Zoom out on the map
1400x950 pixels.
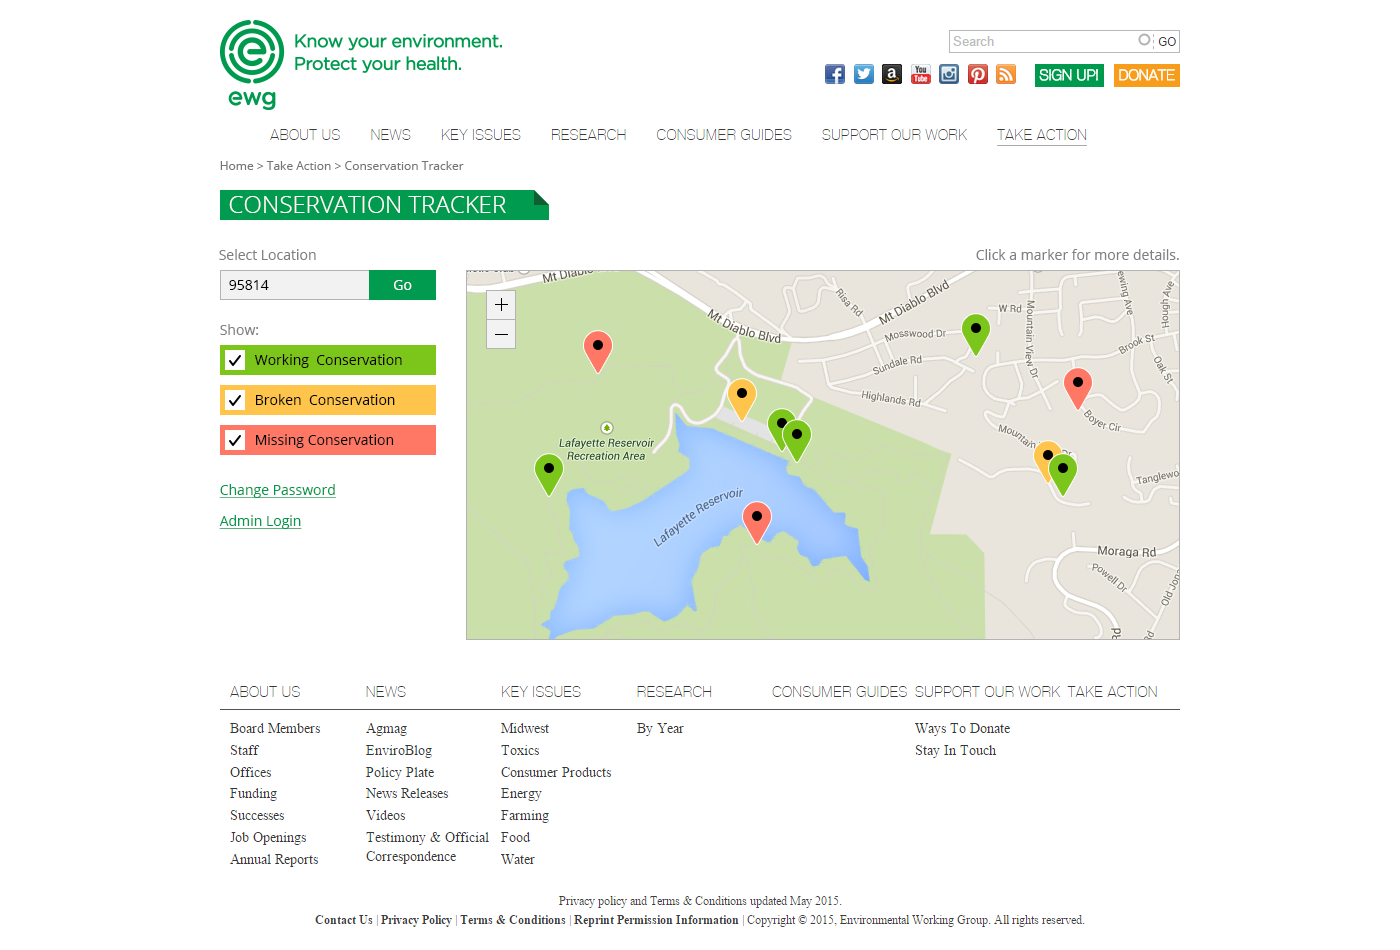(x=501, y=334)
